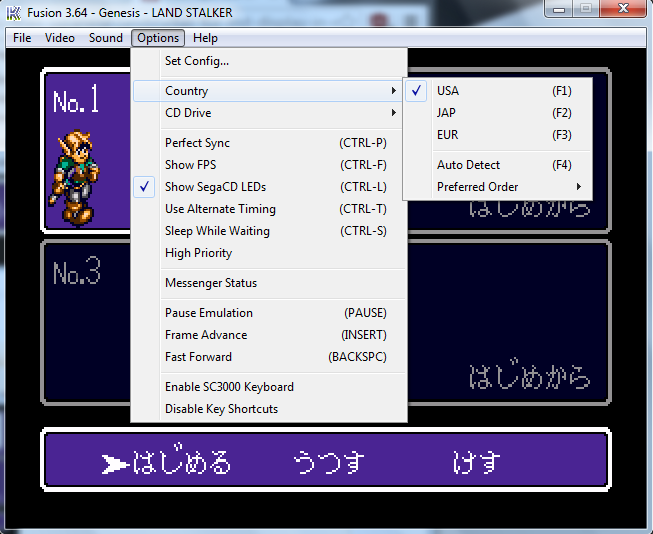Disable Show SegaCD LEDs
The image size is (653, 534).
click(269, 187)
